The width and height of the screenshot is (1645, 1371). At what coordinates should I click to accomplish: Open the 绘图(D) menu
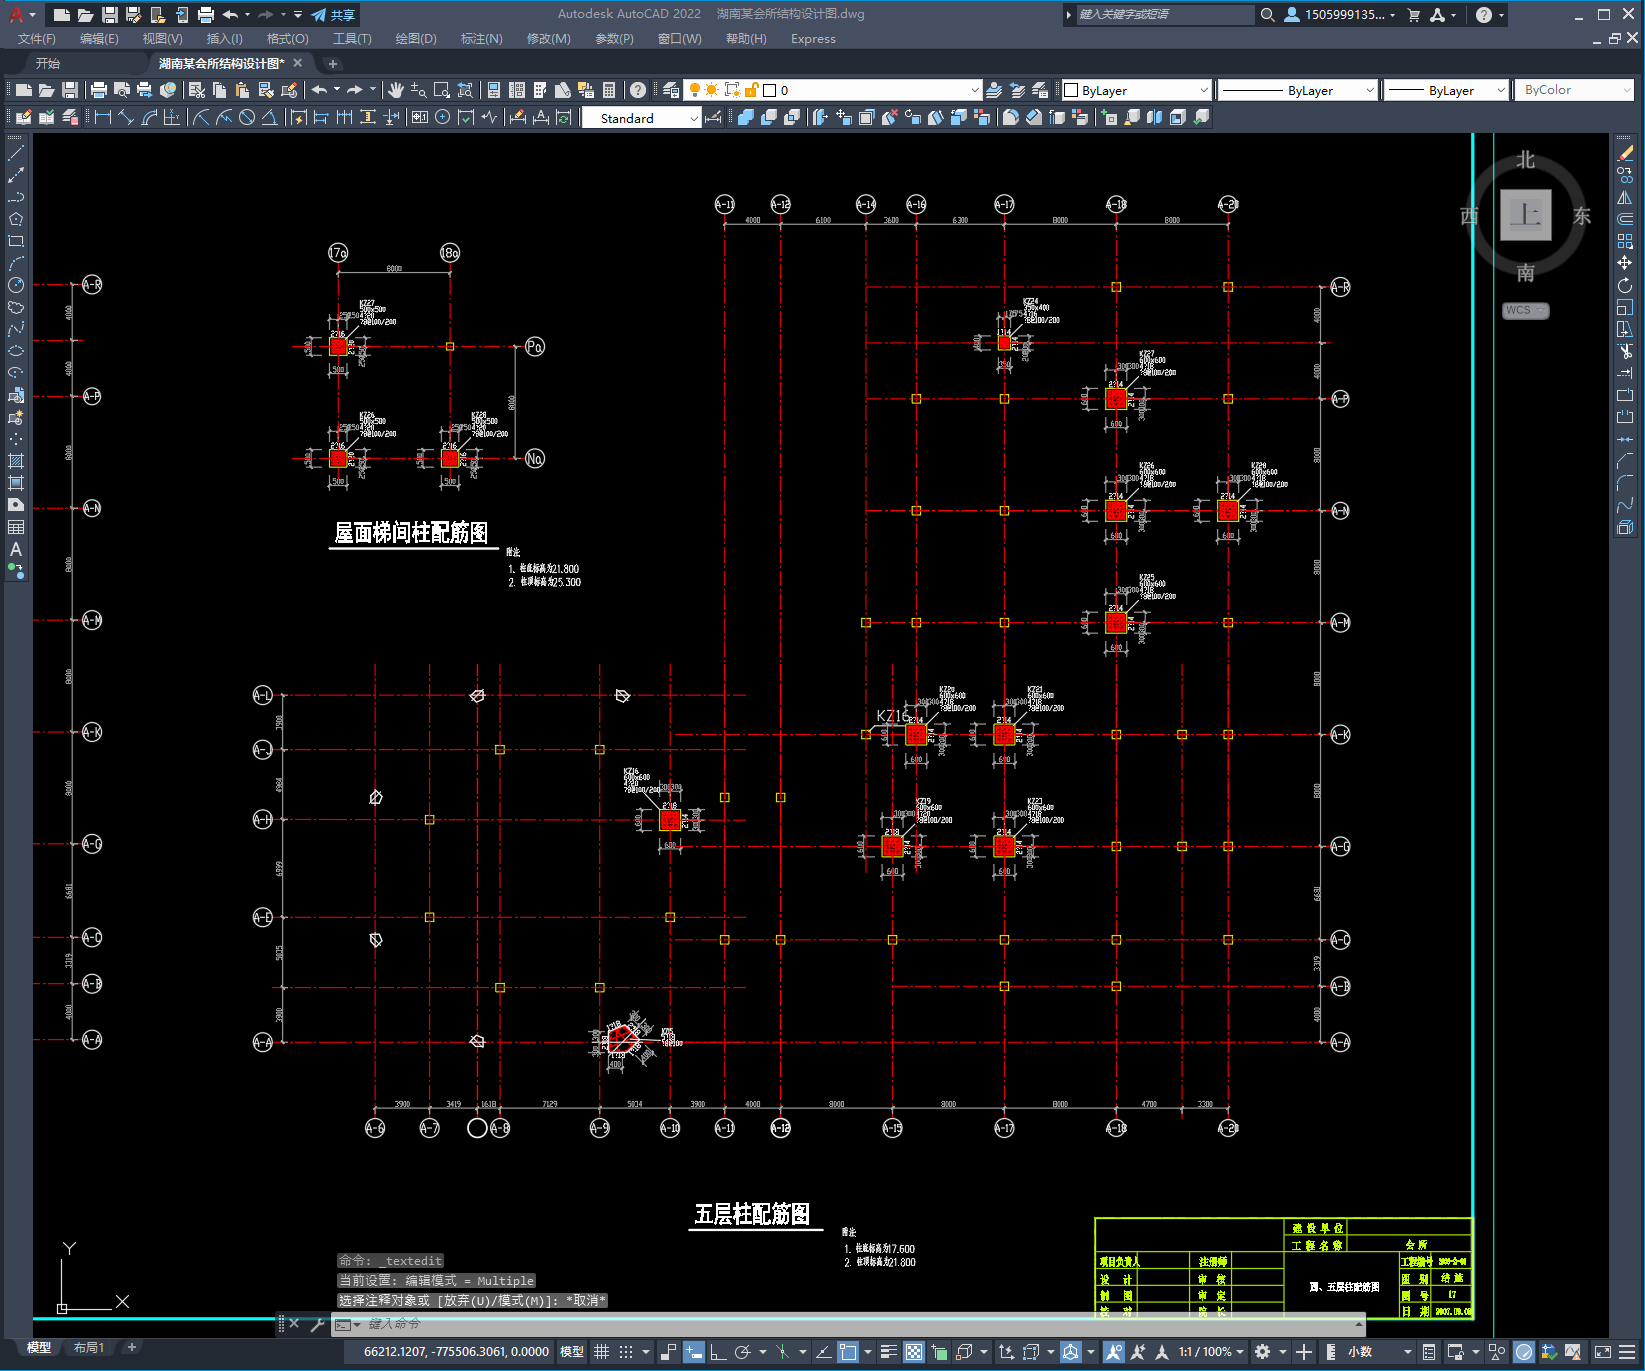[x=416, y=39]
